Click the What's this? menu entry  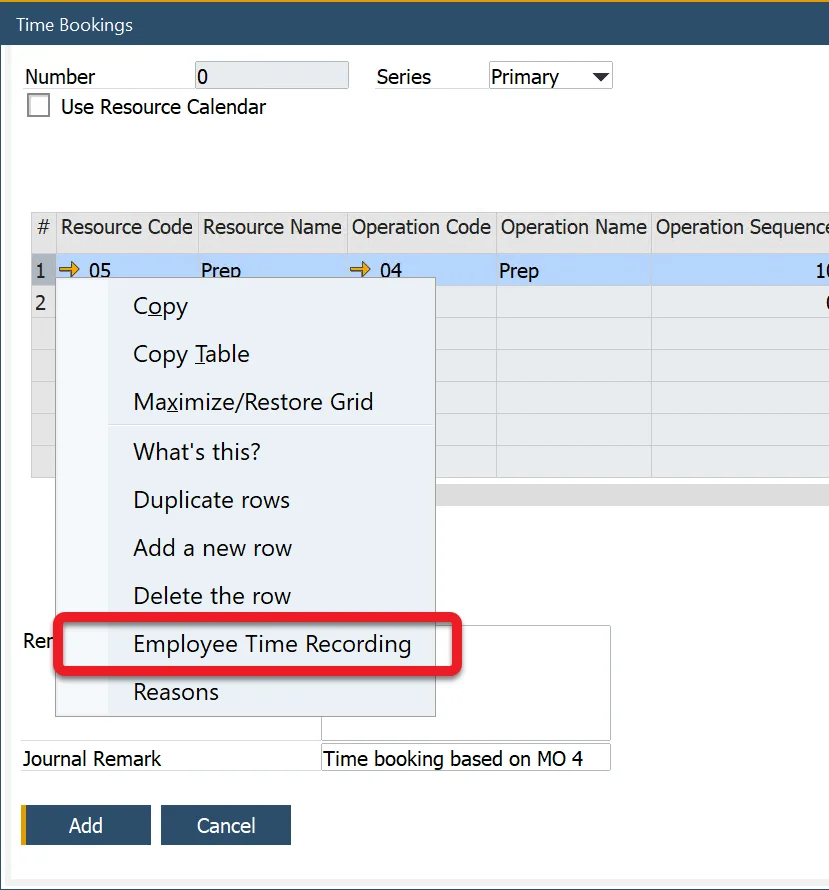[x=197, y=452]
